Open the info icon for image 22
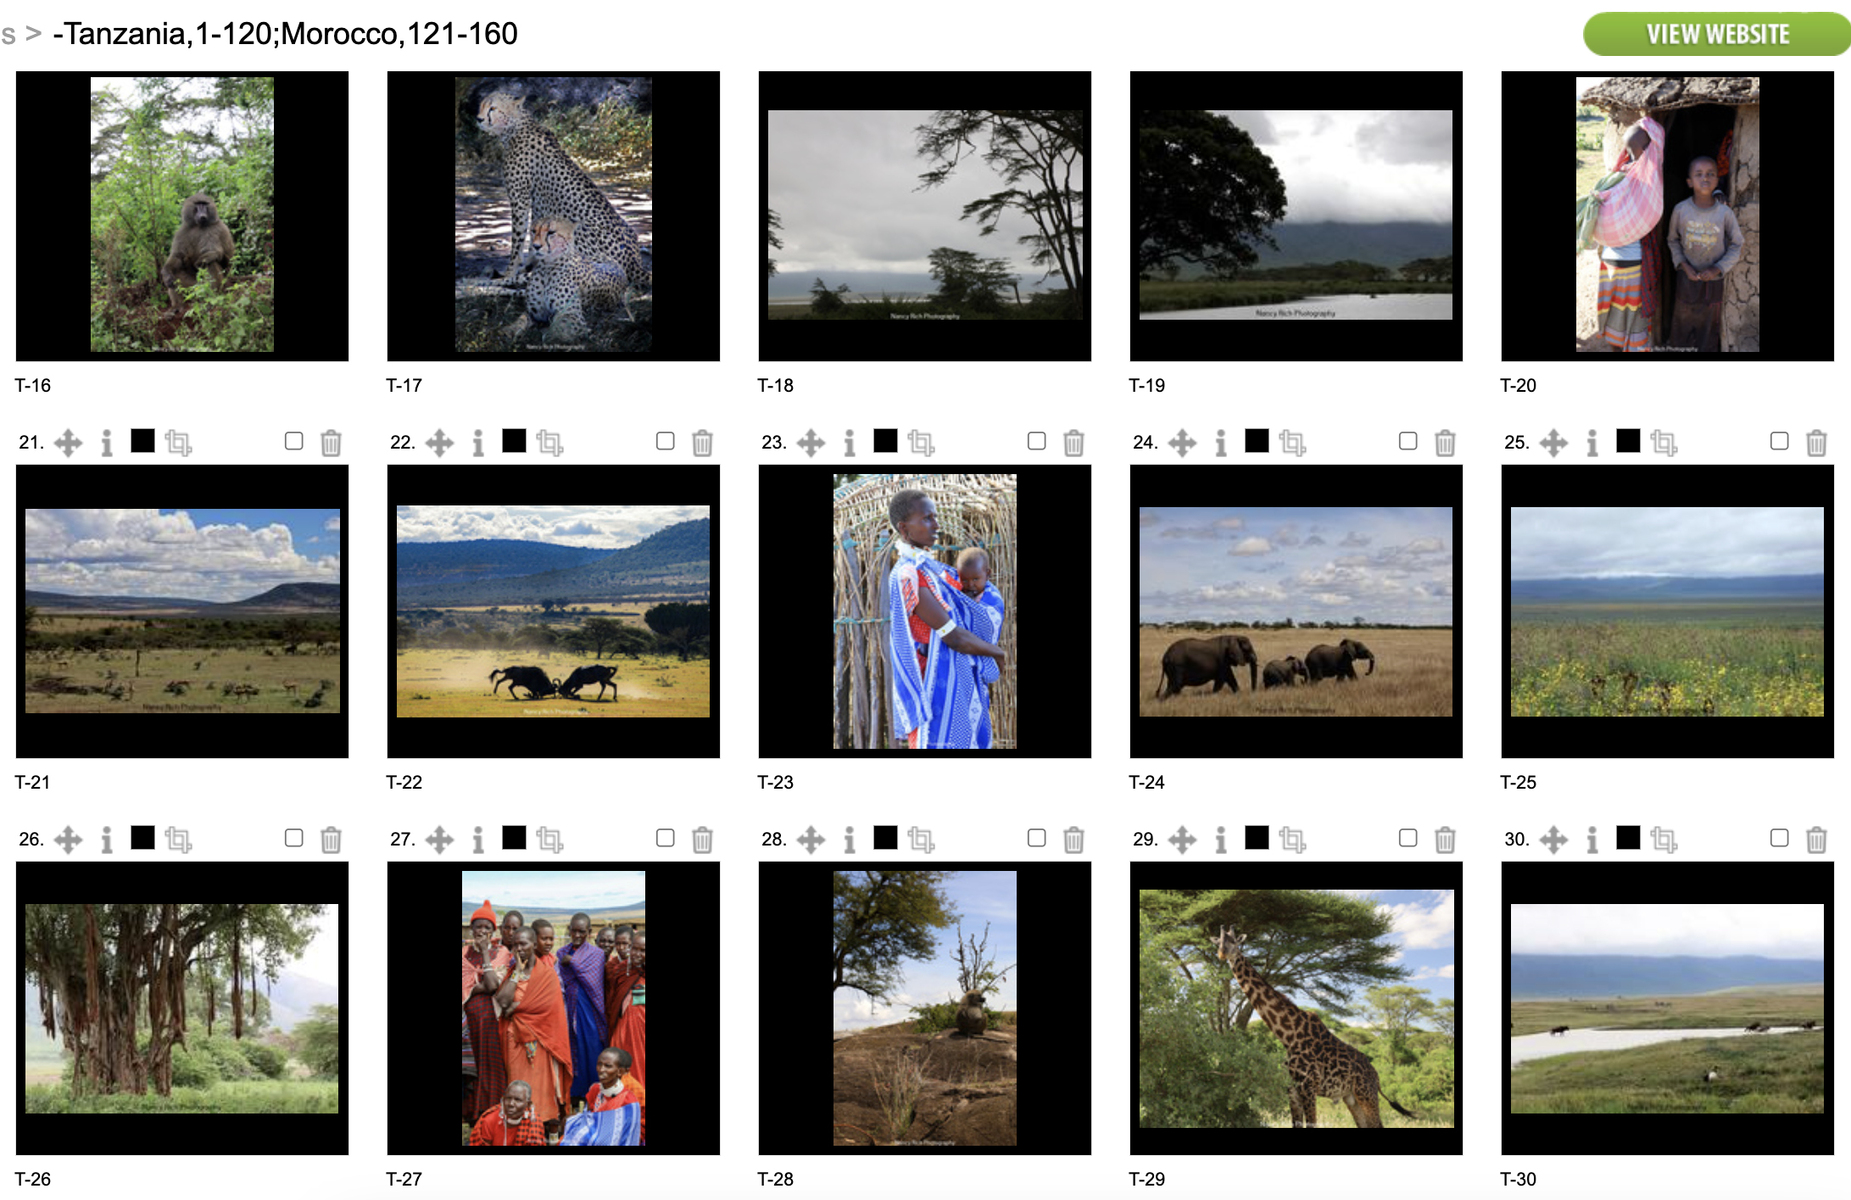The height and width of the screenshot is (1200, 1851). click(x=478, y=442)
